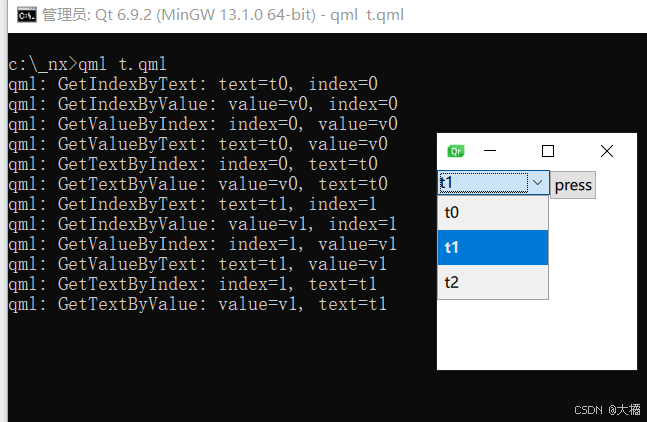Click 'GetIndexByText: text=t1, index=1' line
This screenshot has height=422, width=647.
pyautogui.click(x=193, y=204)
